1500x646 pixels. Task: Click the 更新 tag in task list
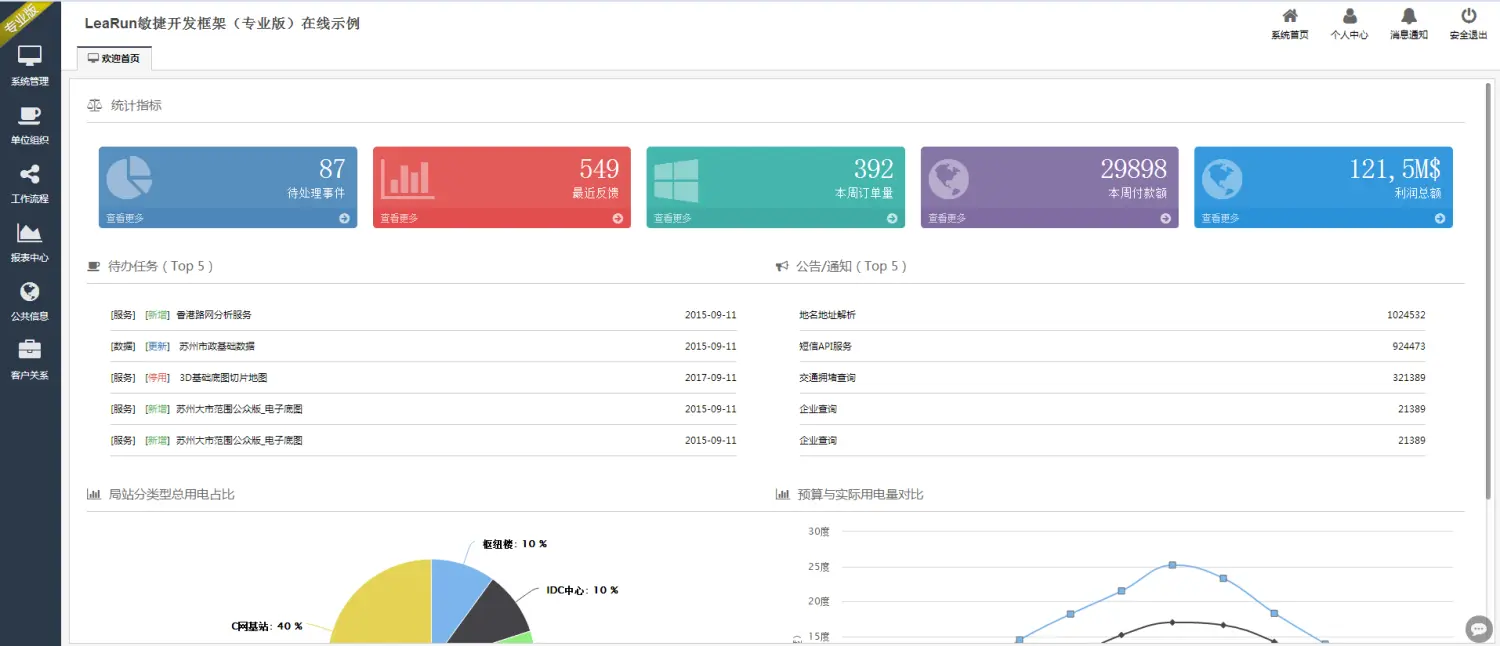pos(157,346)
